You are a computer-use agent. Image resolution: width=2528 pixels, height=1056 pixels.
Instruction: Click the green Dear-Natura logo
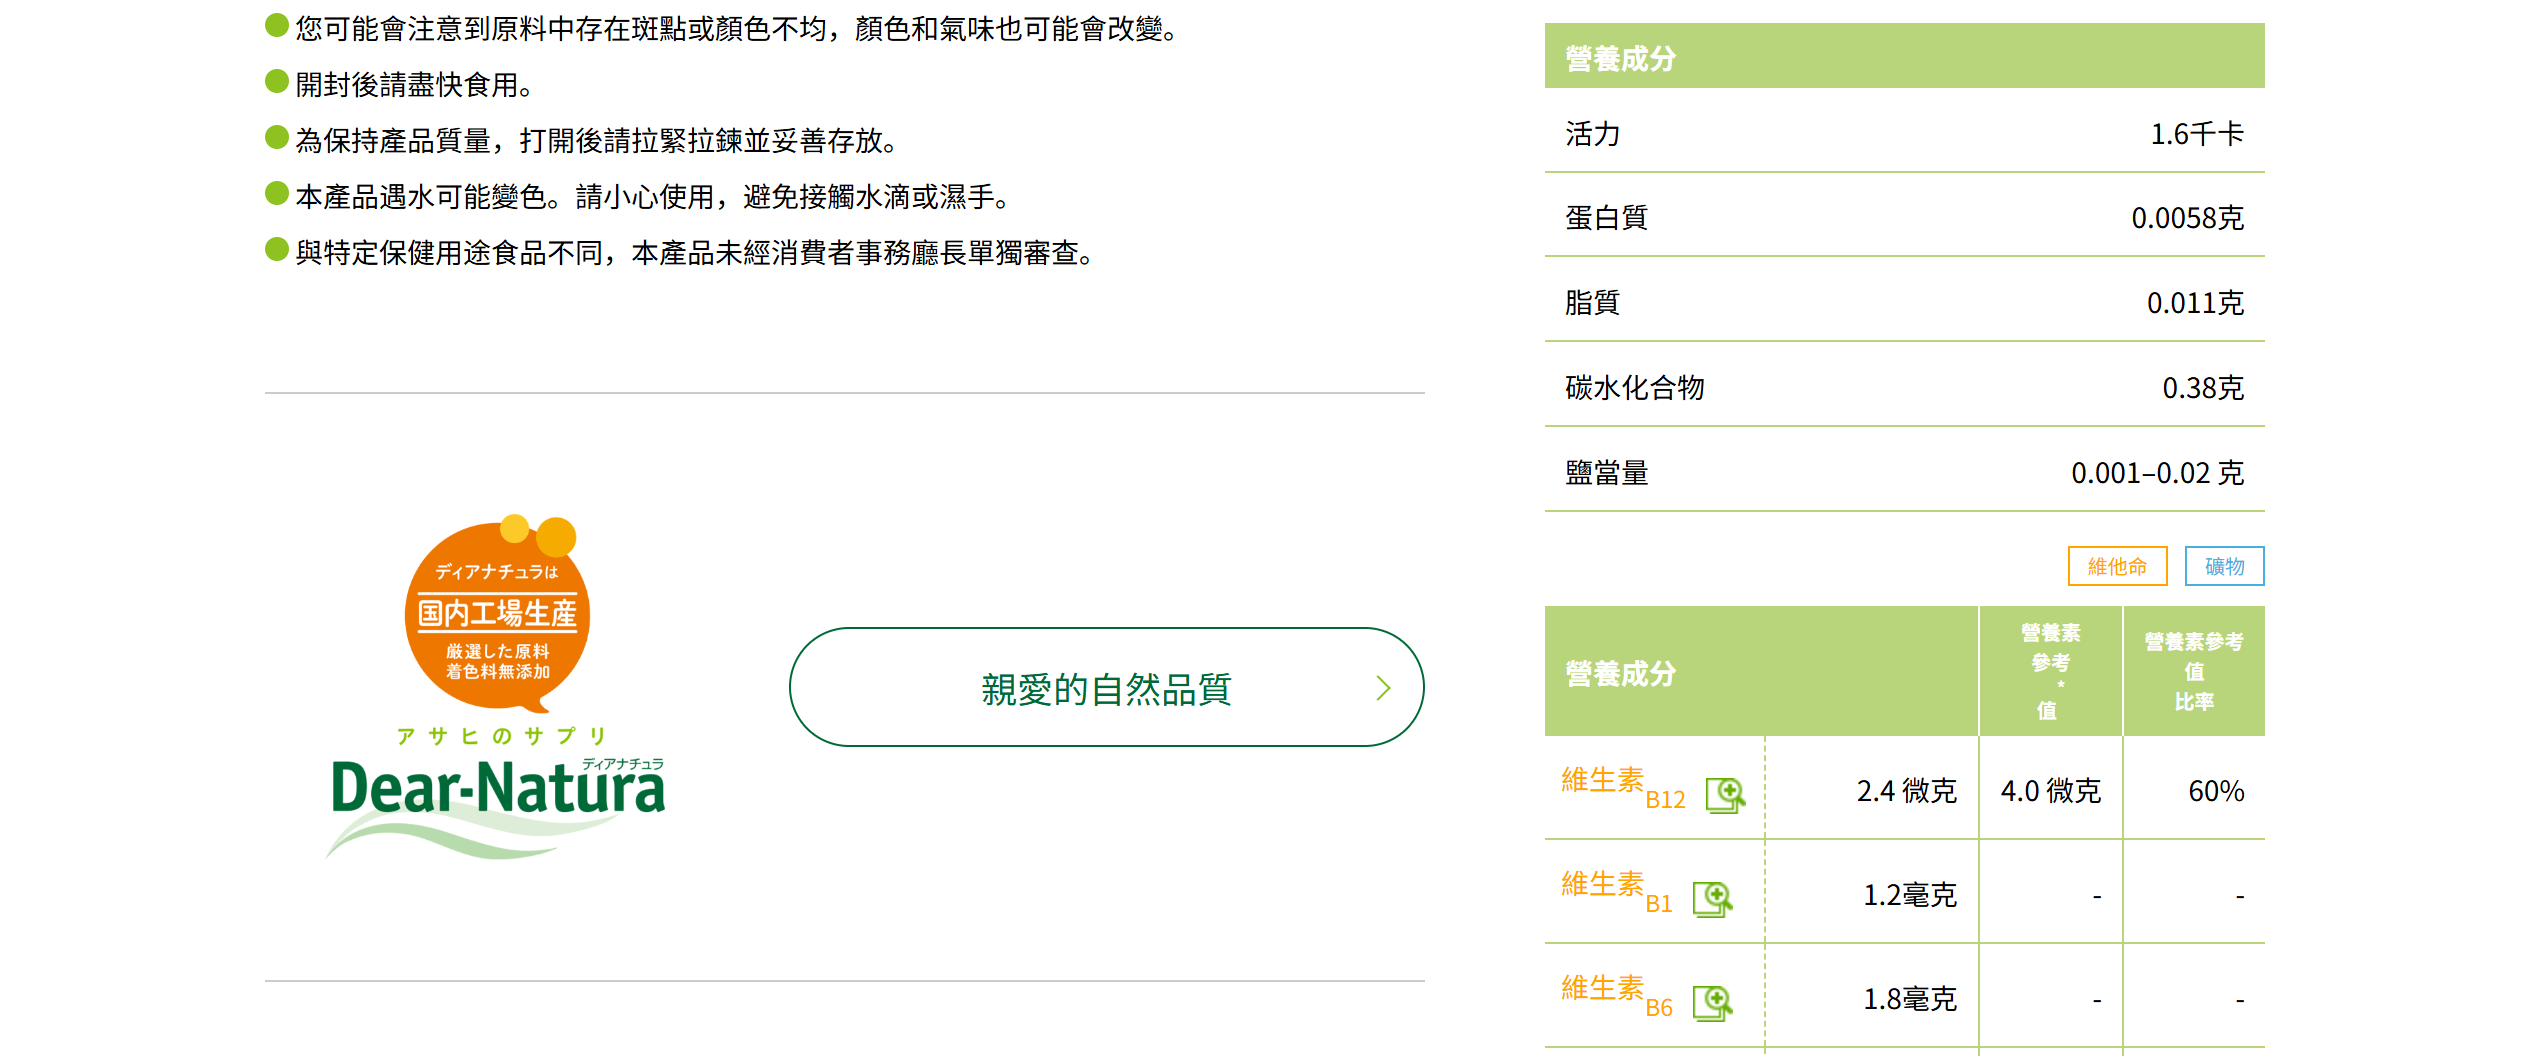498,790
